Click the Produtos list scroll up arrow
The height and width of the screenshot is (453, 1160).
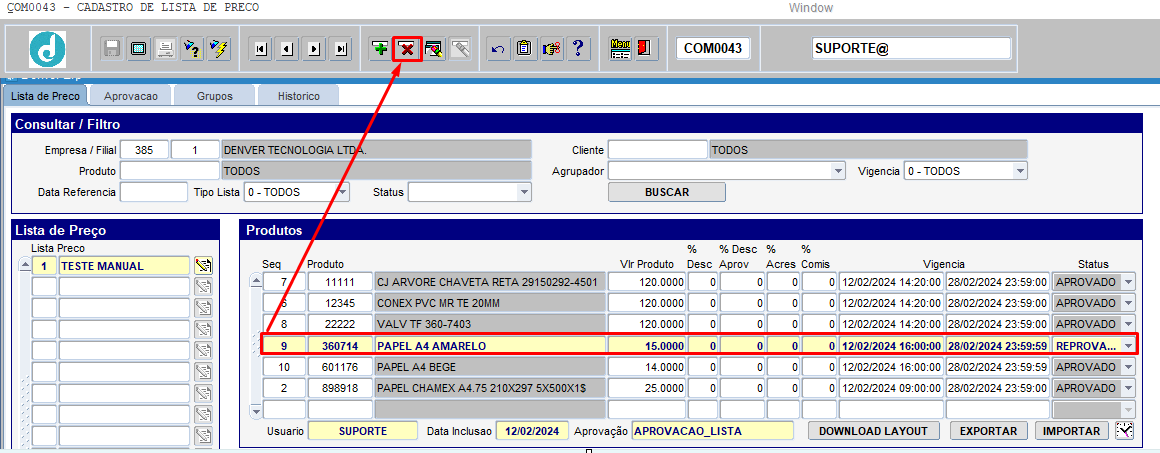(257, 281)
